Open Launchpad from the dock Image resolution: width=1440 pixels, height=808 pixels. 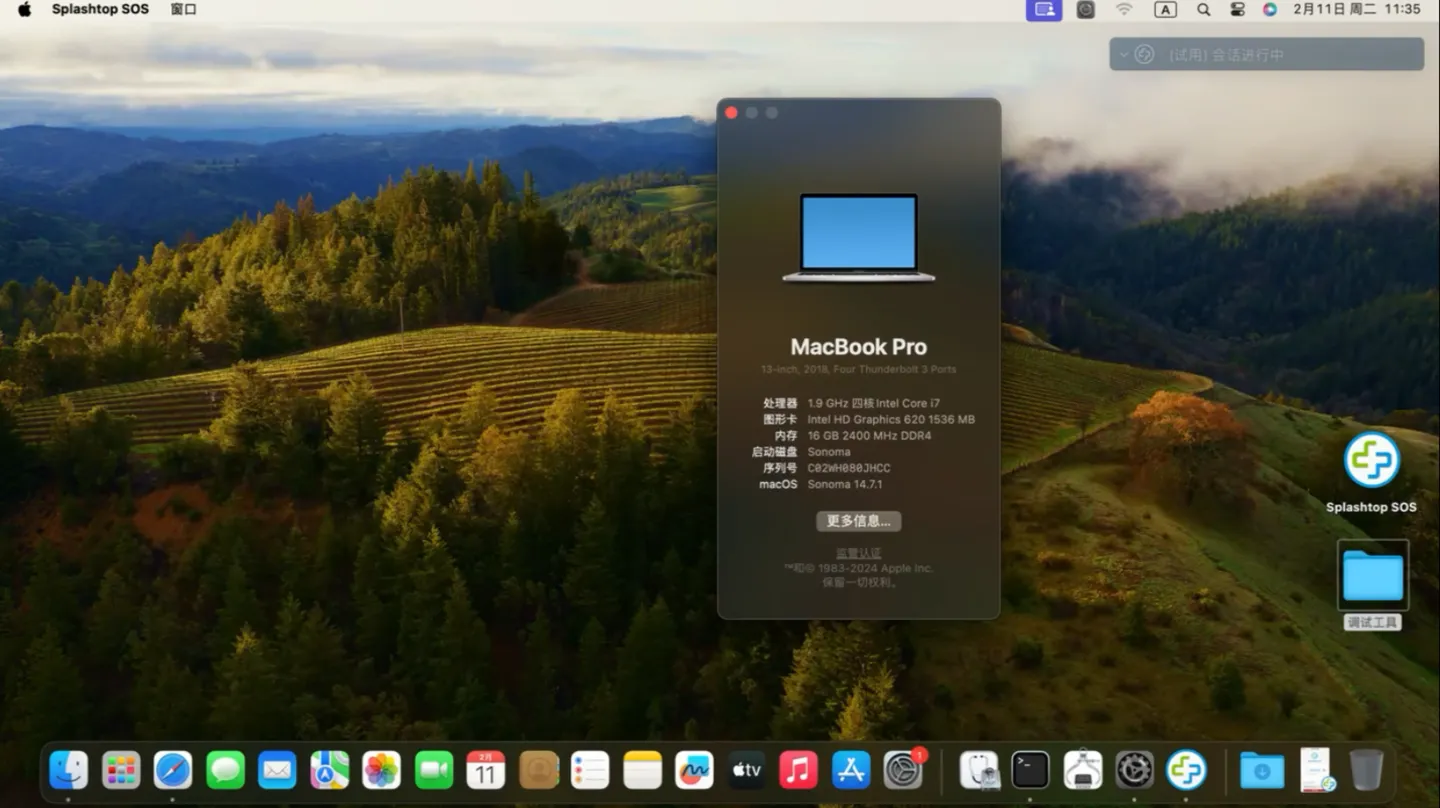point(121,770)
